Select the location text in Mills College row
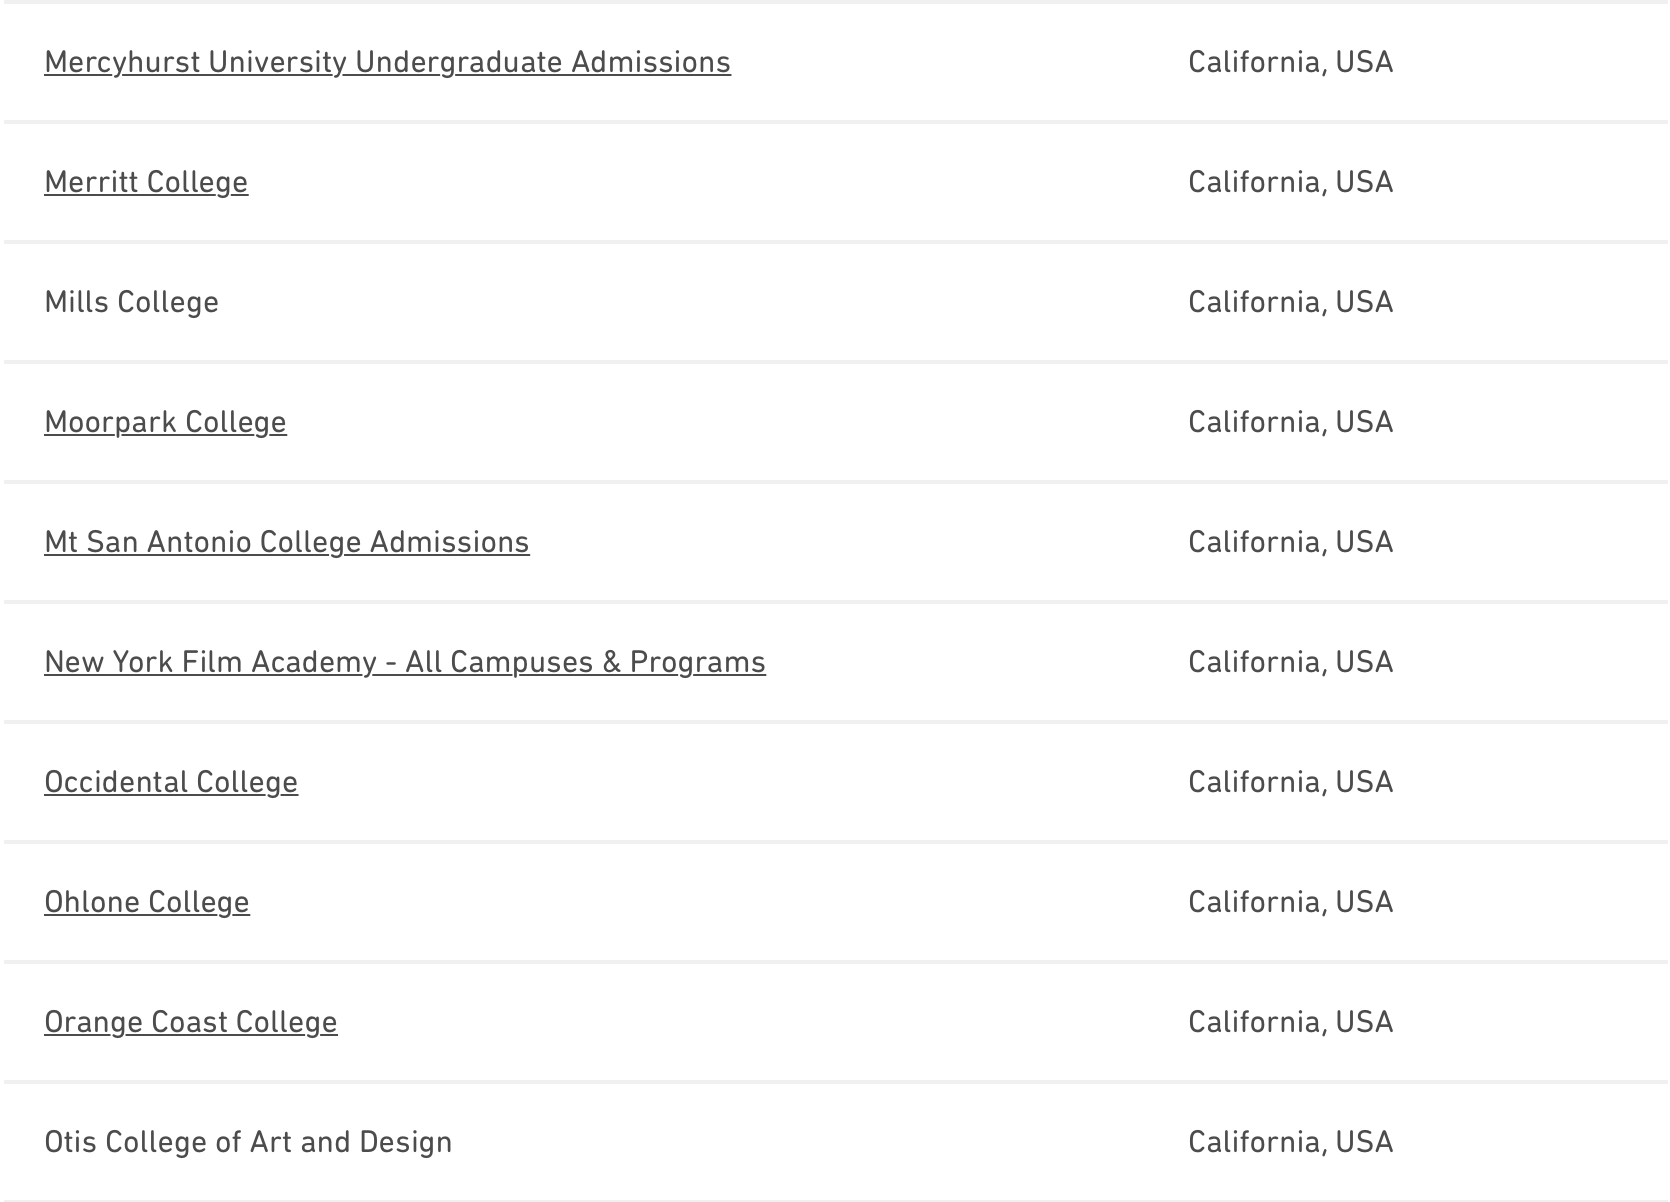This screenshot has width=1670, height=1202. pyautogui.click(x=1290, y=302)
